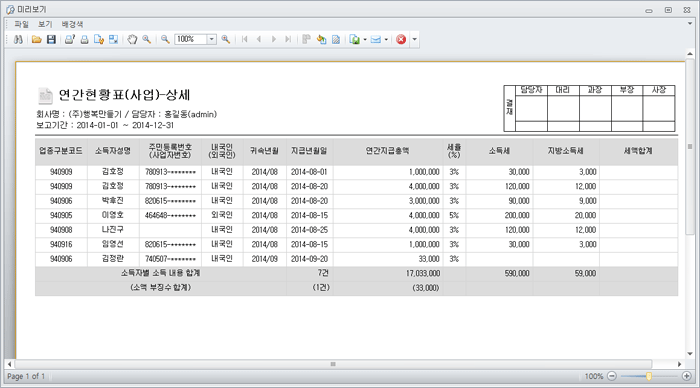Open the 배경색 menu
Viewport: 700px width, 388px height.
pyautogui.click(x=72, y=24)
